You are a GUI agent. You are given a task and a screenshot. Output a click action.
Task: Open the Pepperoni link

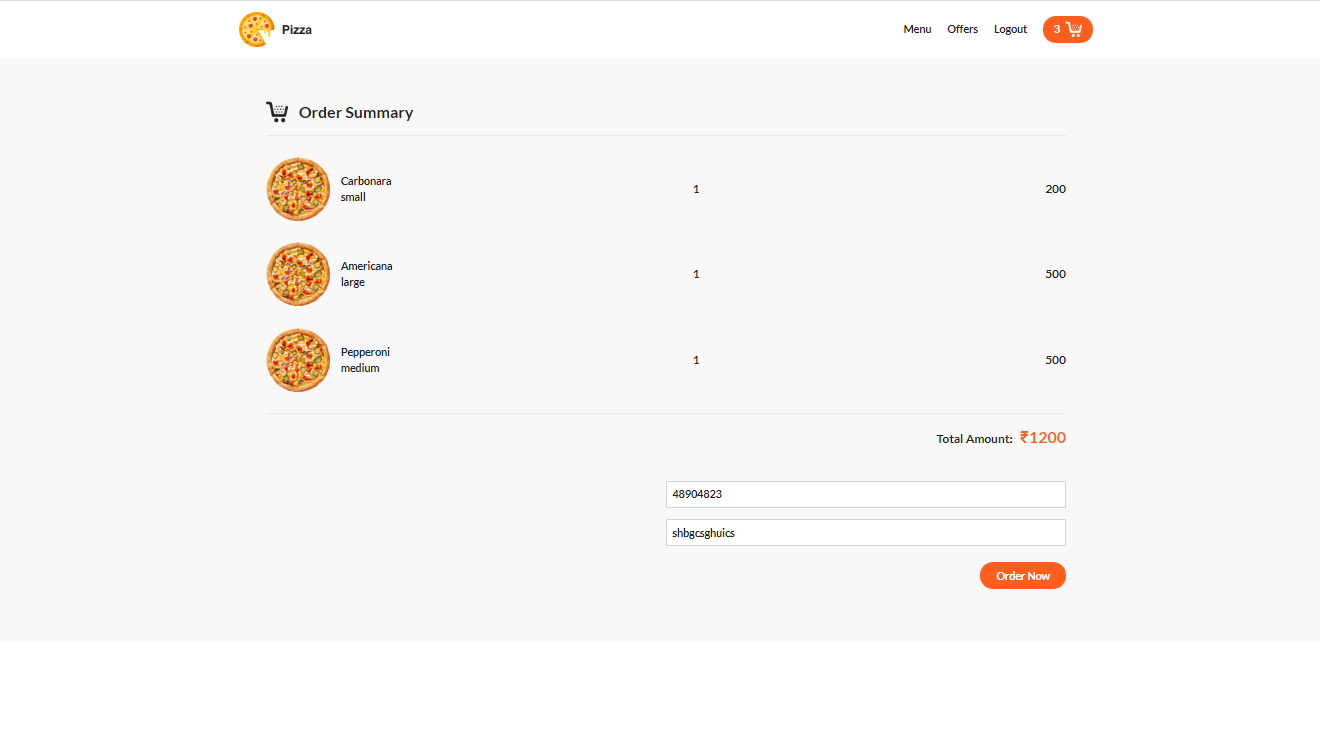365,351
